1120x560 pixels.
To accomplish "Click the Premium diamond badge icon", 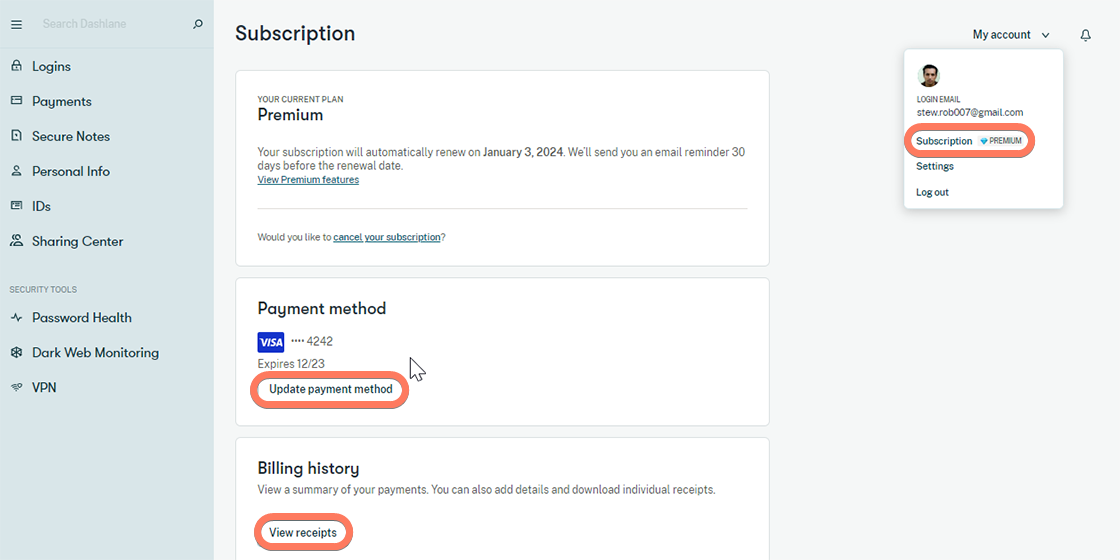I will click(984, 141).
